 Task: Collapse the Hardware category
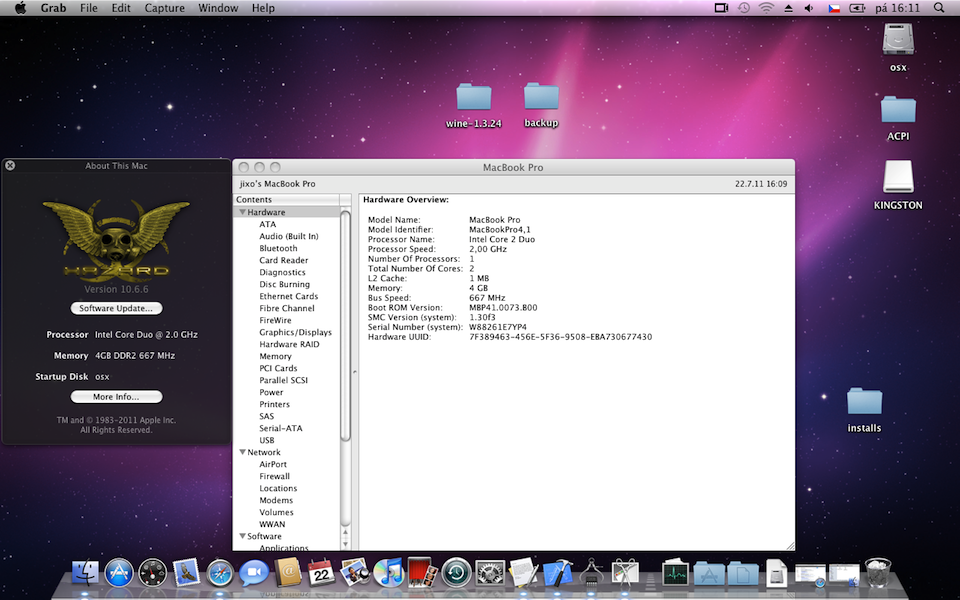242,212
